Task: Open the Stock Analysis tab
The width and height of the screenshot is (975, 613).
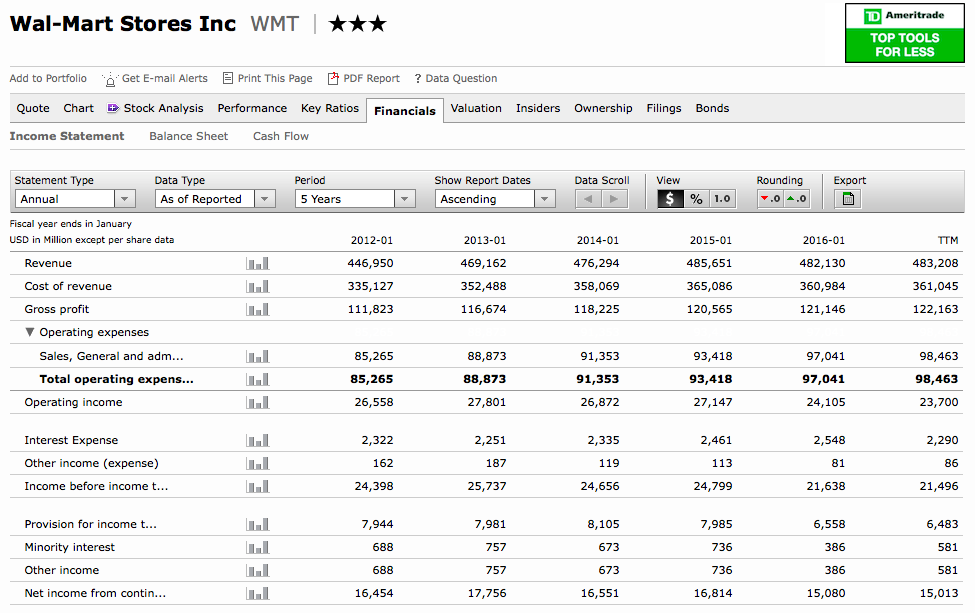Action: [164, 108]
